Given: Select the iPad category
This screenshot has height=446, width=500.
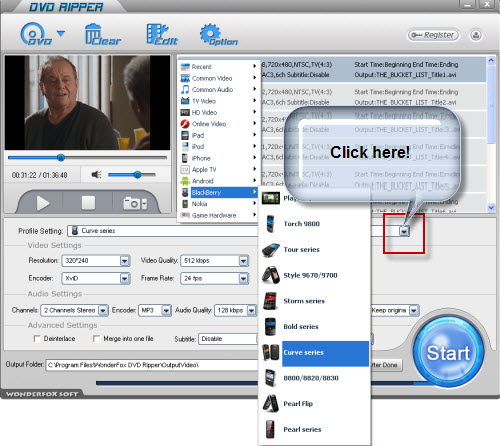Looking at the screenshot, I should click(x=218, y=135).
